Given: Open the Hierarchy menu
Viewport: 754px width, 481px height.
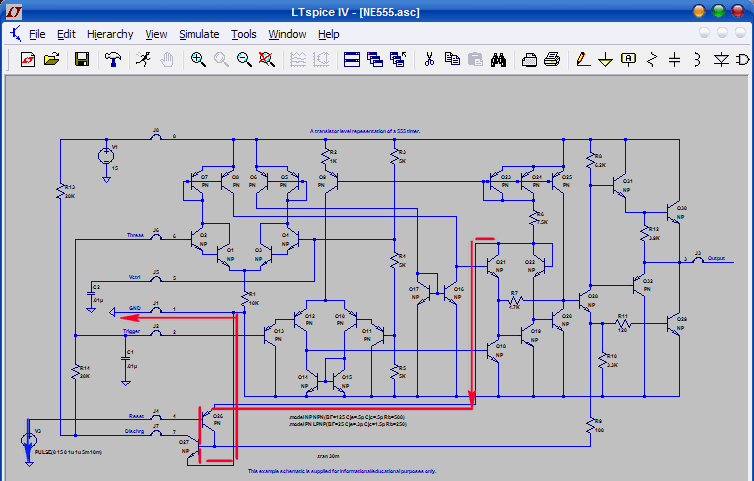Looking at the screenshot, I should [110, 34].
